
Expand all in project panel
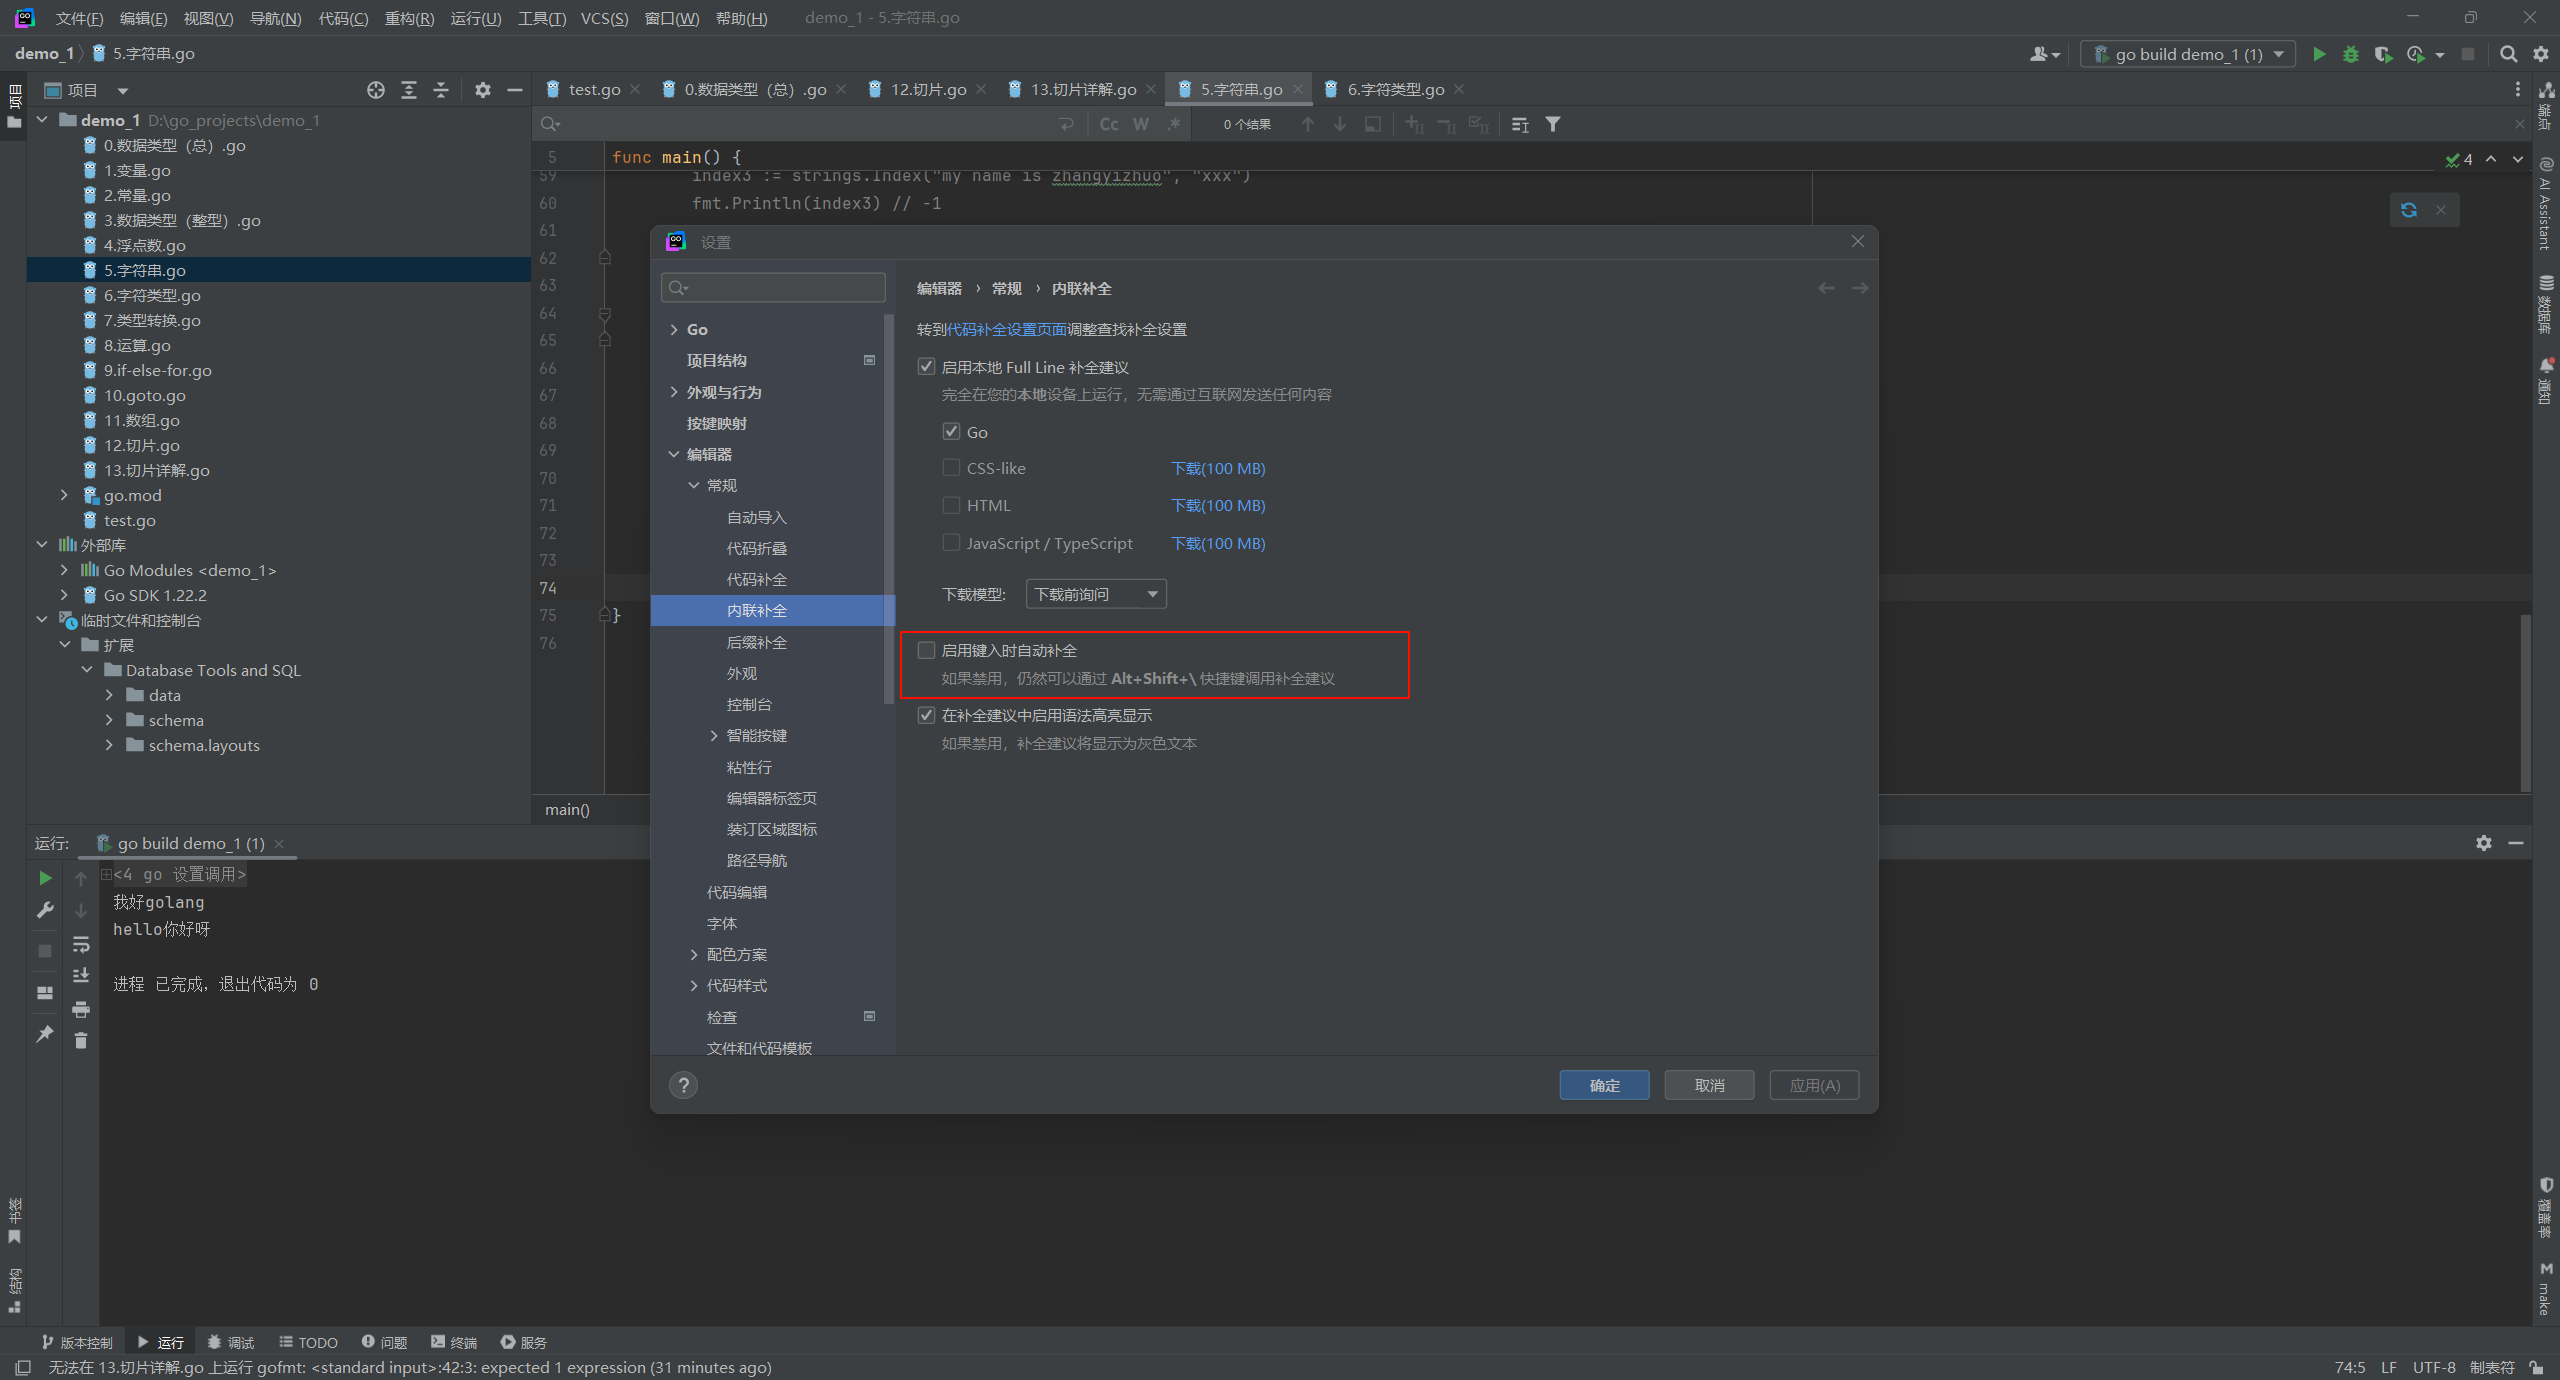[x=409, y=90]
